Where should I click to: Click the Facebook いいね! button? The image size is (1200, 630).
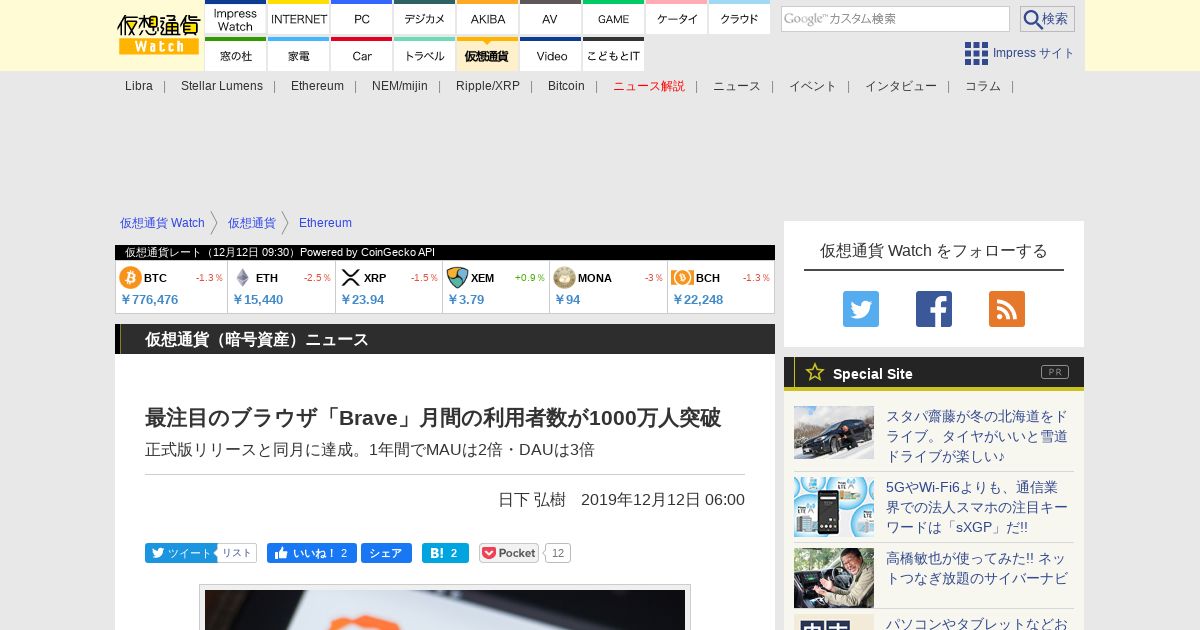(x=311, y=553)
